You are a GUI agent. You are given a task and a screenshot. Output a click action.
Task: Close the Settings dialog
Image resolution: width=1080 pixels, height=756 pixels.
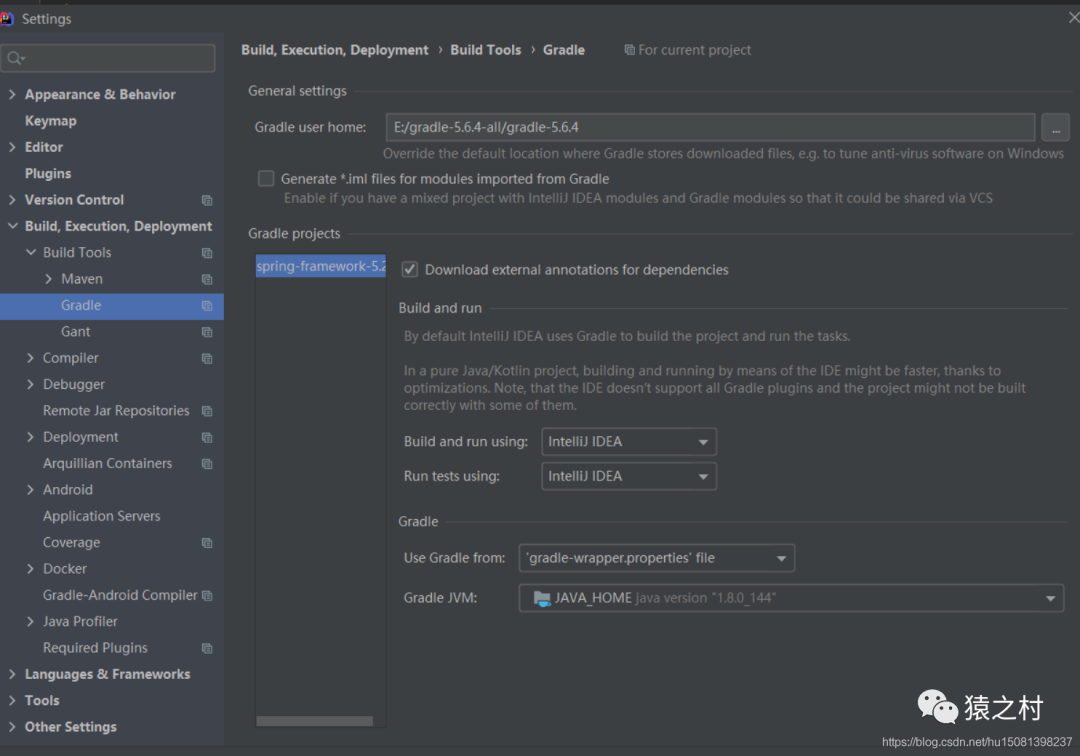[1074, 18]
